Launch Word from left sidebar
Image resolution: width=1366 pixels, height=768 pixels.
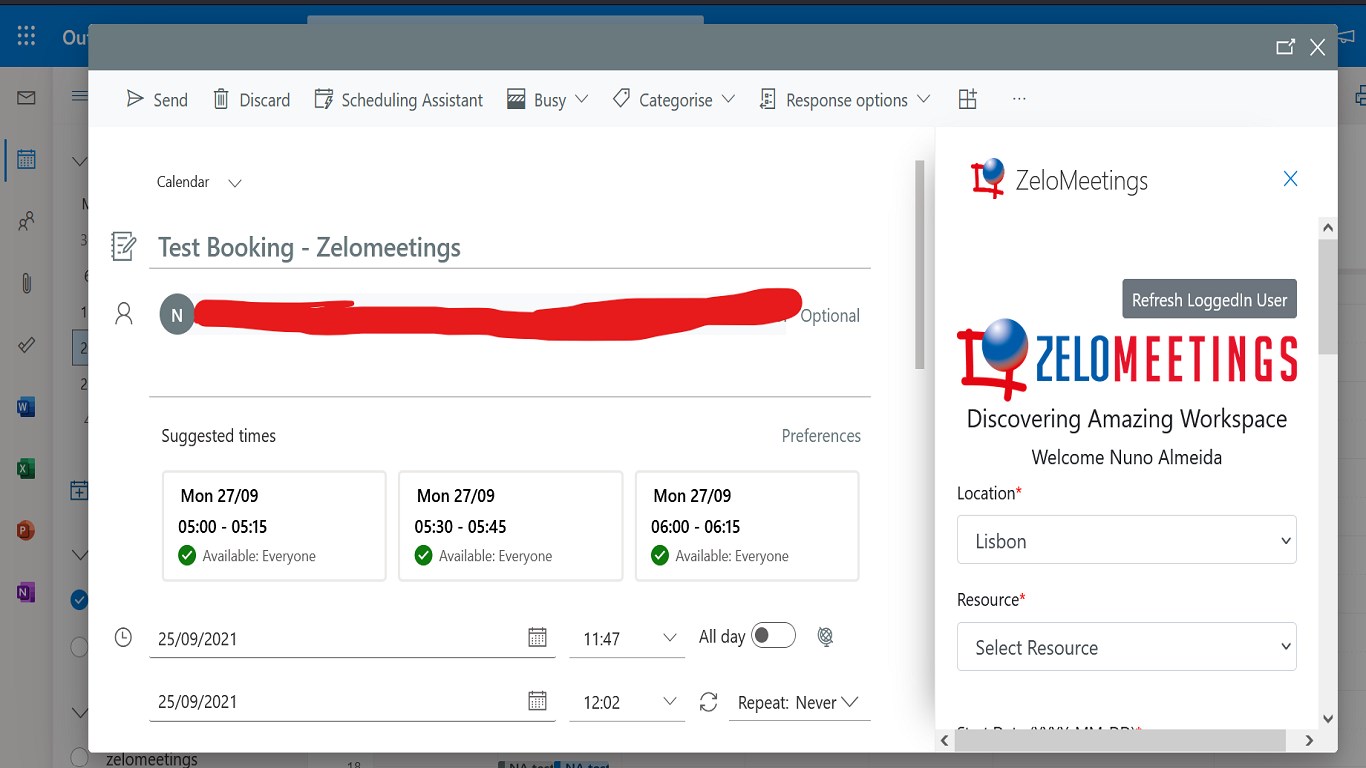pyautogui.click(x=26, y=406)
